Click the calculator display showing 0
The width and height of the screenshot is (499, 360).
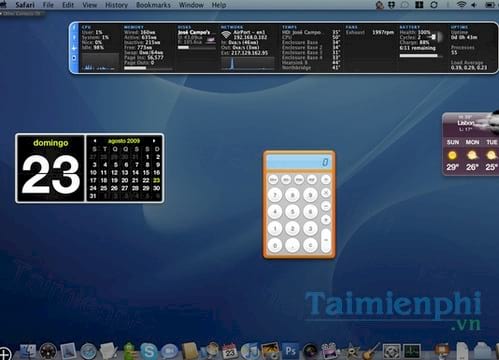coord(299,162)
